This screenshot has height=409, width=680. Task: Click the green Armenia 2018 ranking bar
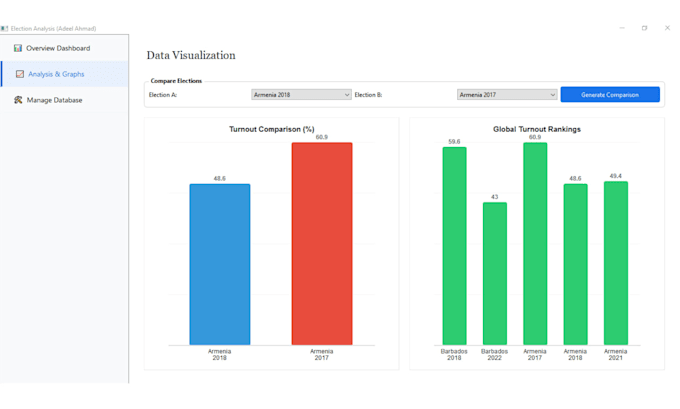pos(575,265)
